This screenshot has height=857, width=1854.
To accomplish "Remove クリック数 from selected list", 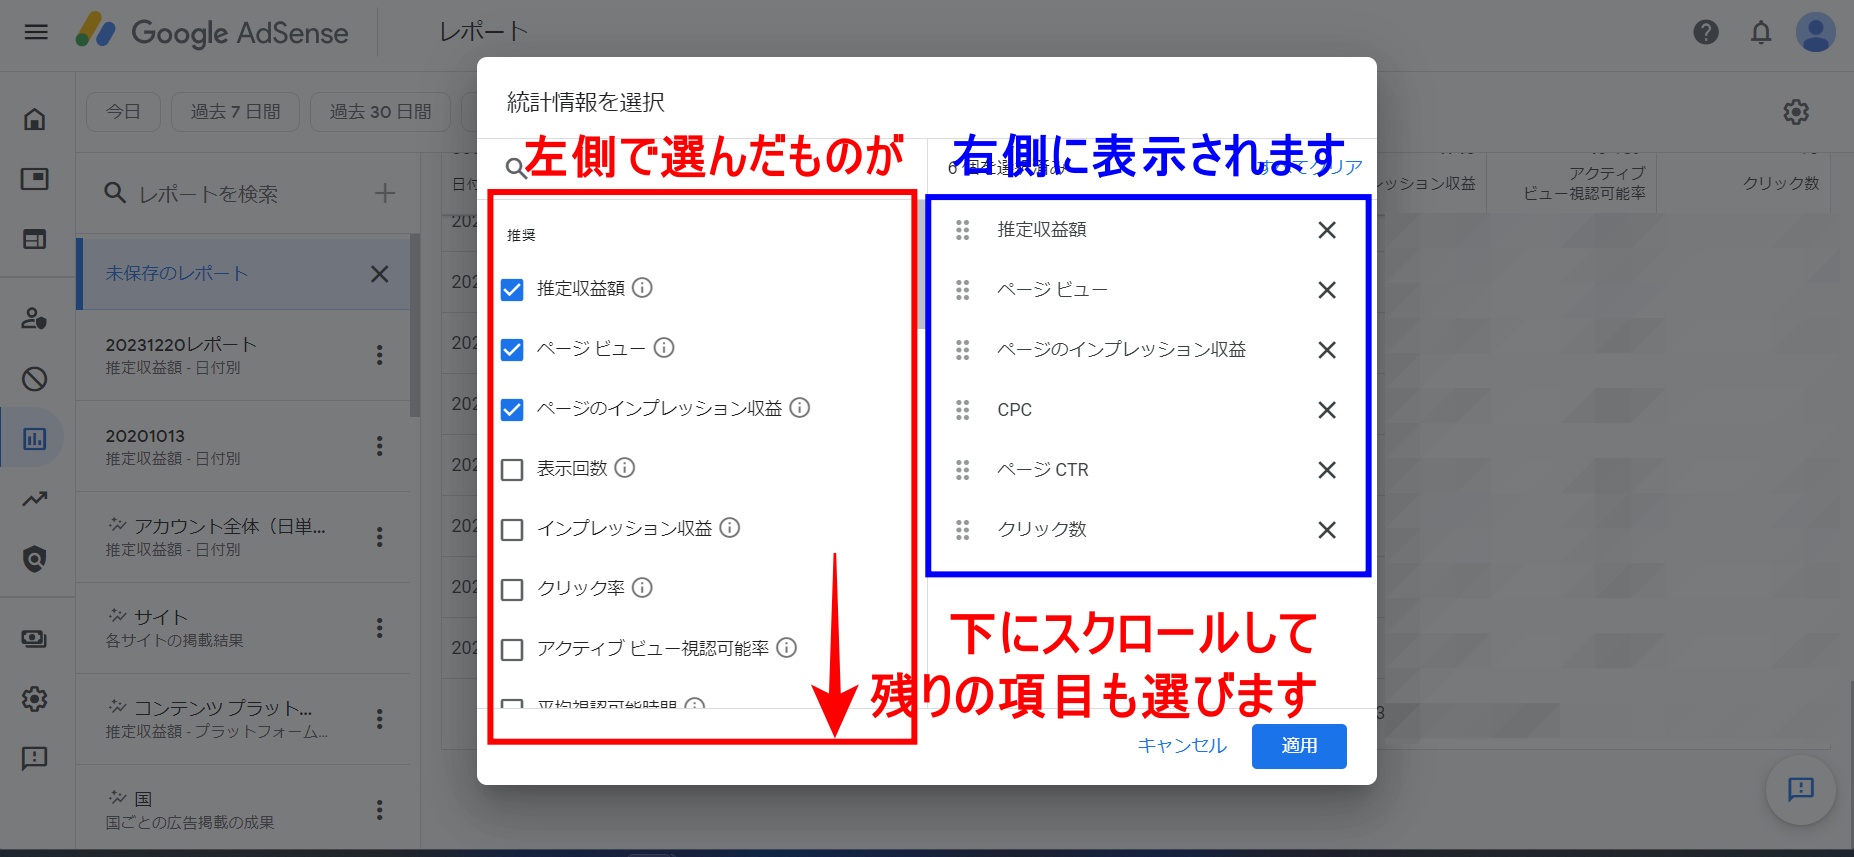I will point(1327,530).
